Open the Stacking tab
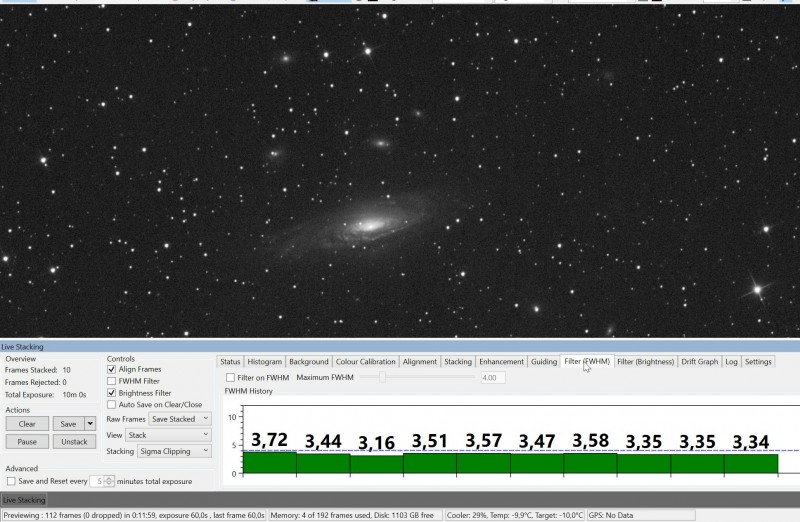The width and height of the screenshot is (800, 522). (458, 362)
